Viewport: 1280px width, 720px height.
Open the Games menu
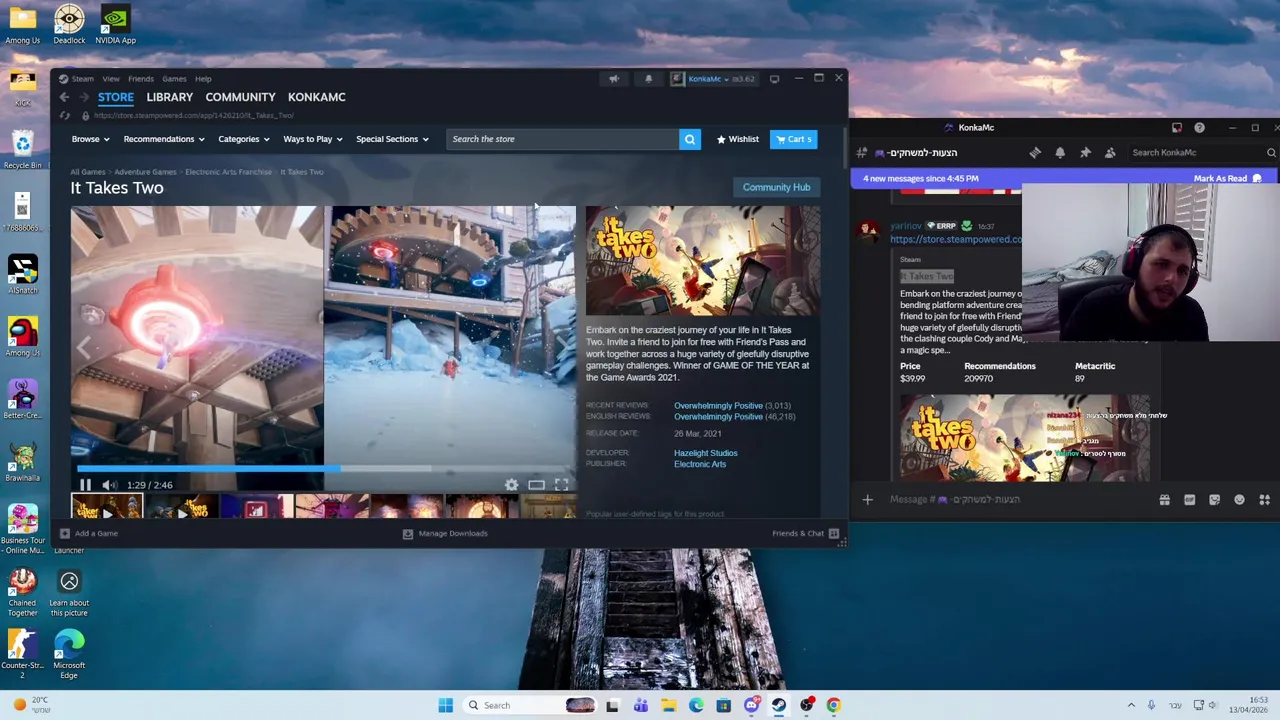point(174,79)
